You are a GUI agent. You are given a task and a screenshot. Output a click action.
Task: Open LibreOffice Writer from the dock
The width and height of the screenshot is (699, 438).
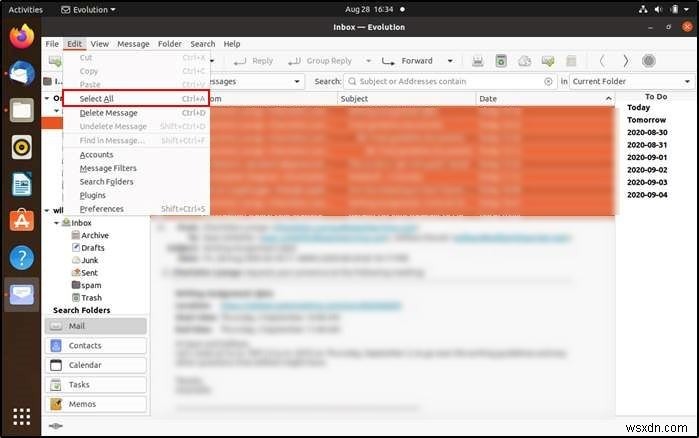coord(21,184)
